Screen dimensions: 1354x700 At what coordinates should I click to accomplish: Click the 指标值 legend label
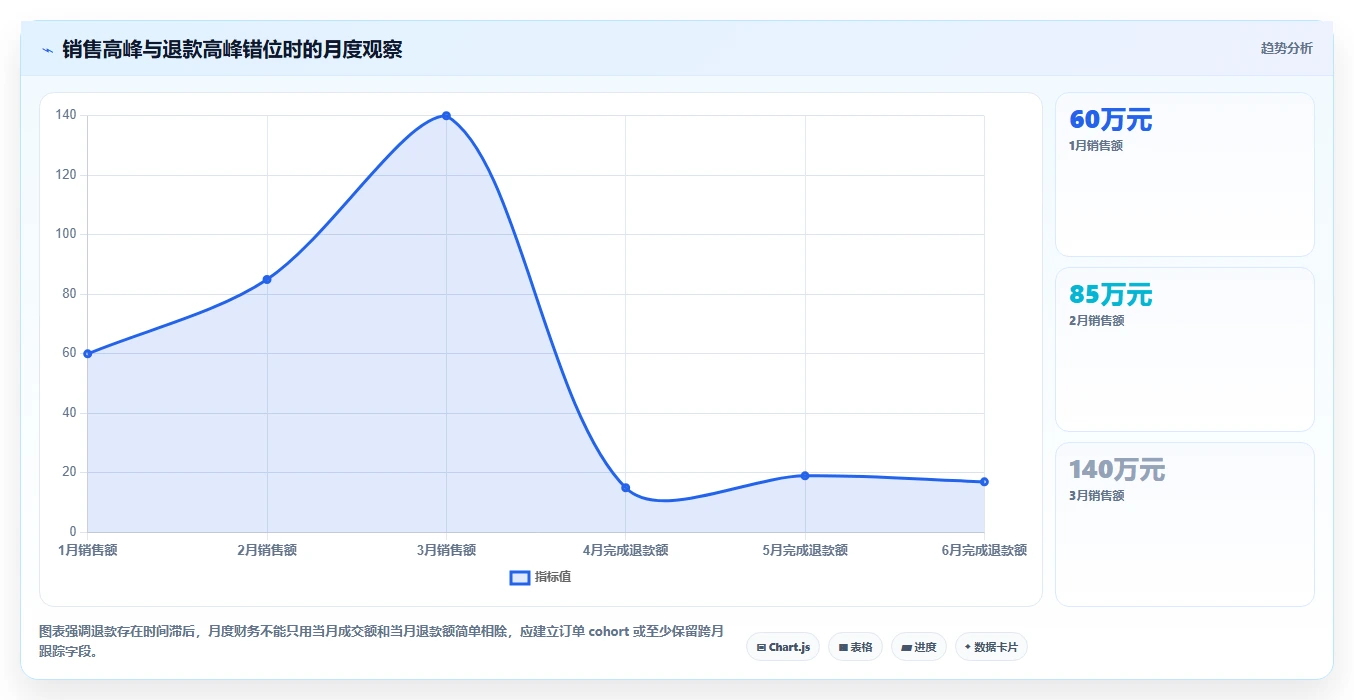tap(553, 577)
